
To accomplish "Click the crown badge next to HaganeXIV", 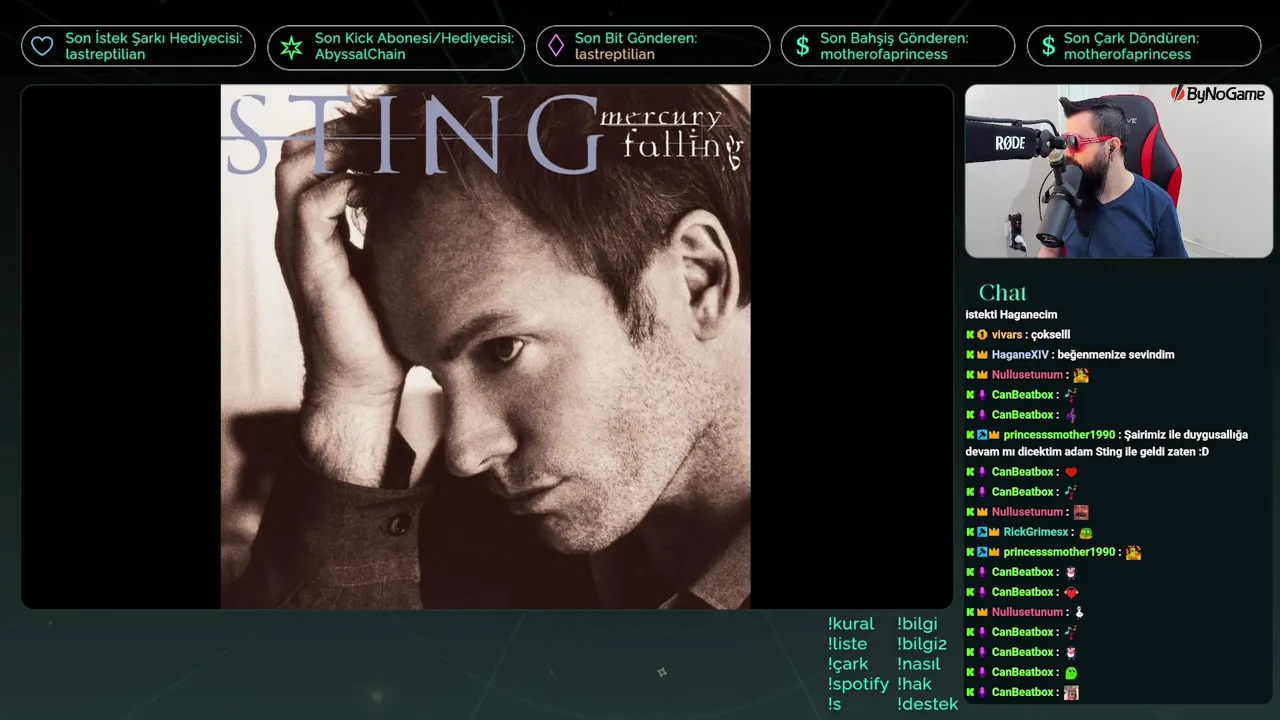I will (982, 355).
